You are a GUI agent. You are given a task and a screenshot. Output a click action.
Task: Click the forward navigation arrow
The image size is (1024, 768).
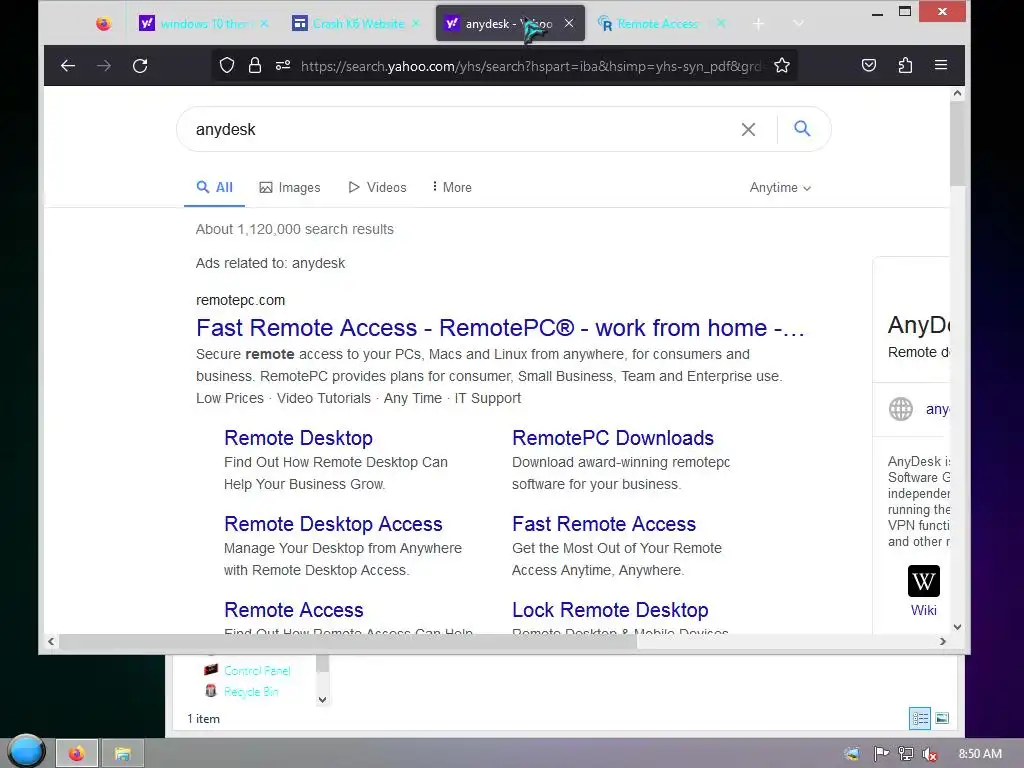click(x=104, y=65)
